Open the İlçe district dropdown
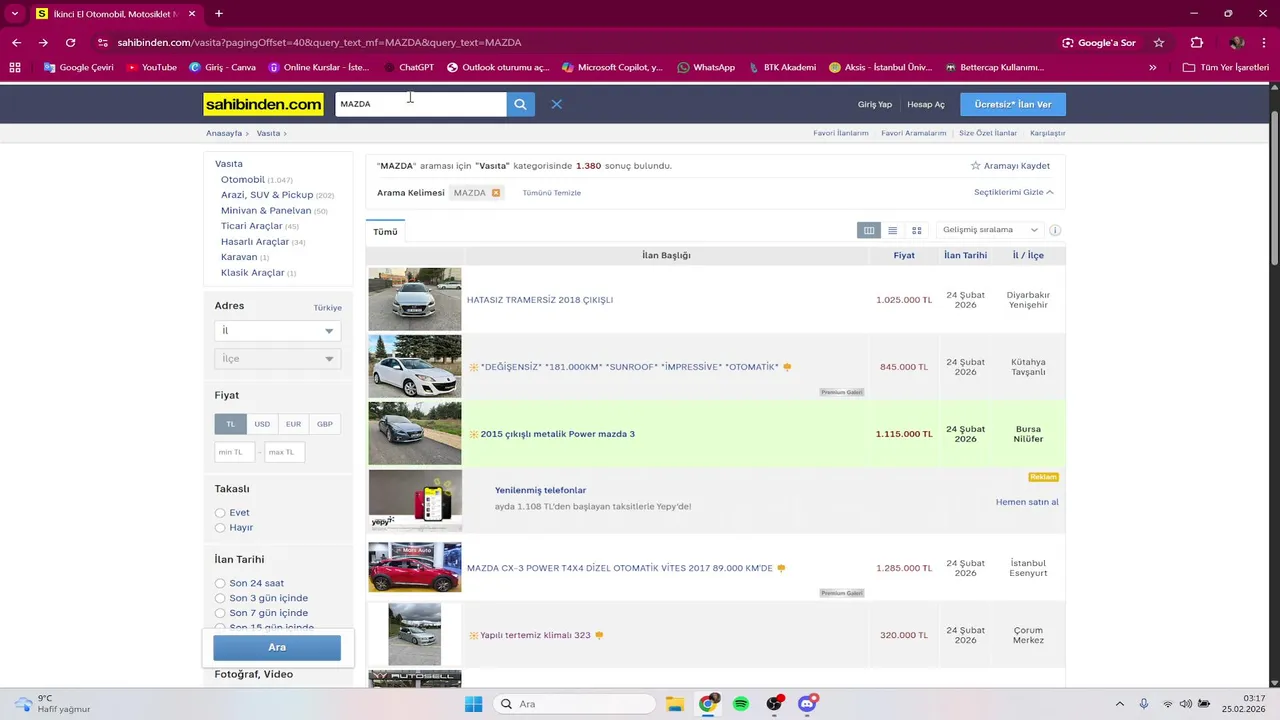The image size is (1280, 720). pos(277,359)
